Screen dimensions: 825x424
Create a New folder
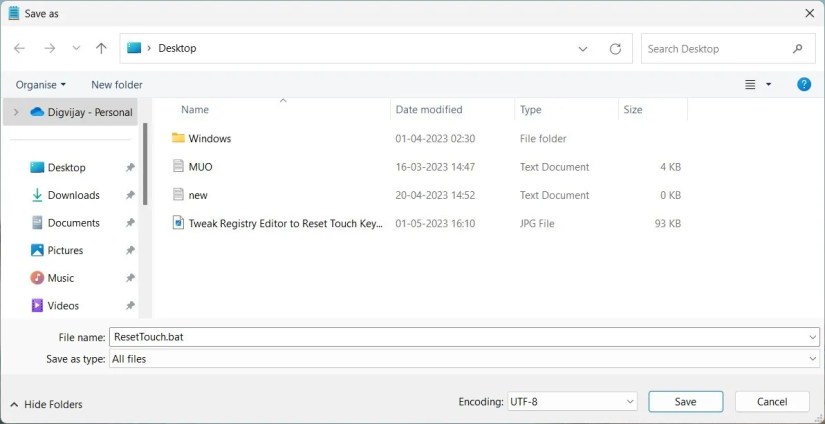(x=117, y=85)
